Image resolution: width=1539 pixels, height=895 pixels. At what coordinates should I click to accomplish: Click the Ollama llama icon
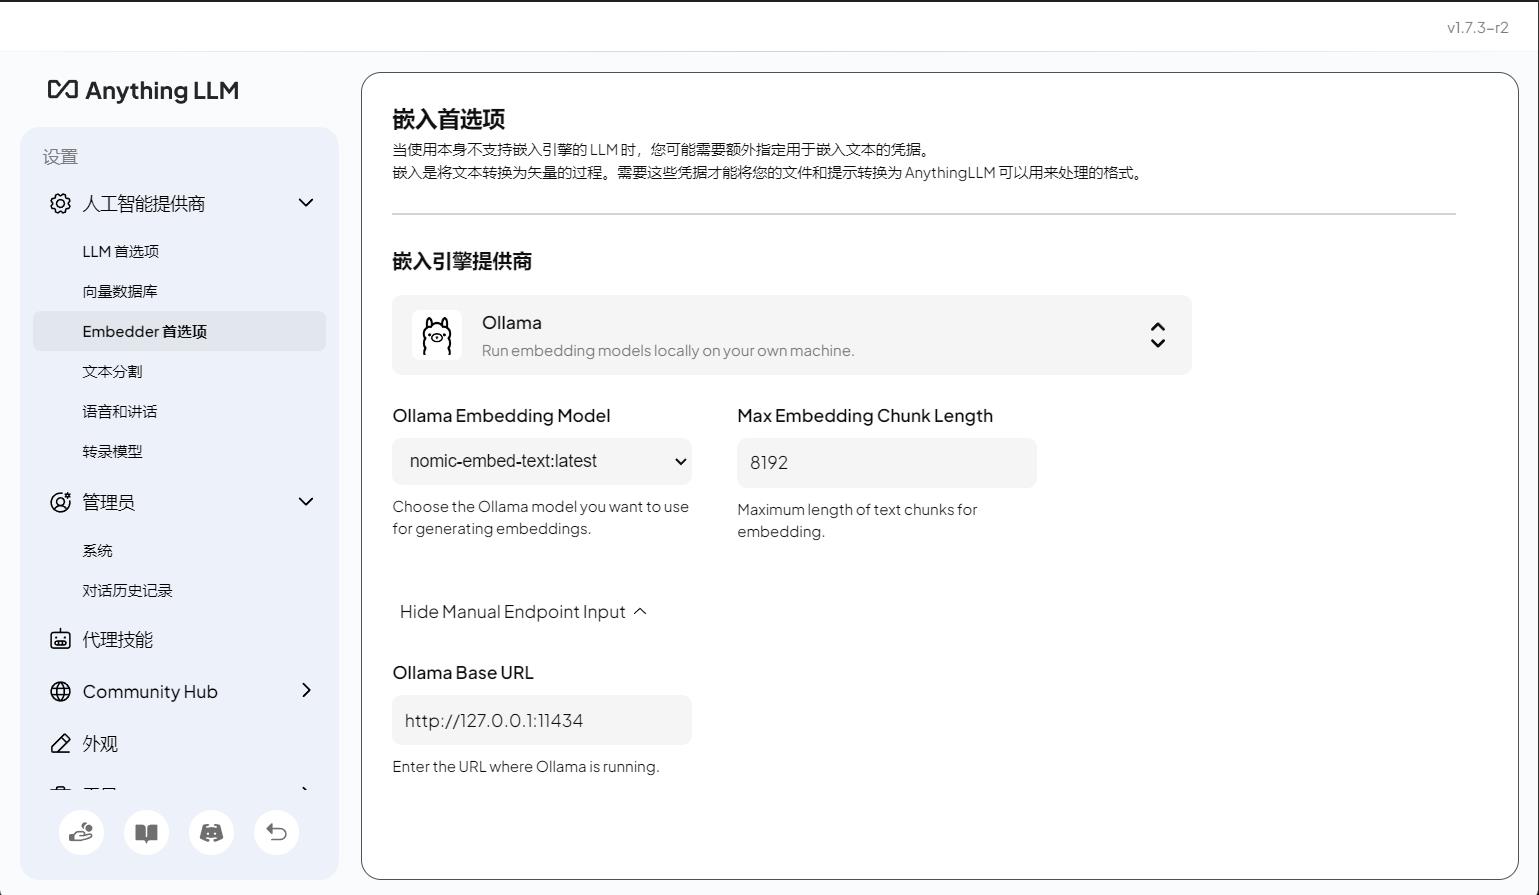[437, 335]
